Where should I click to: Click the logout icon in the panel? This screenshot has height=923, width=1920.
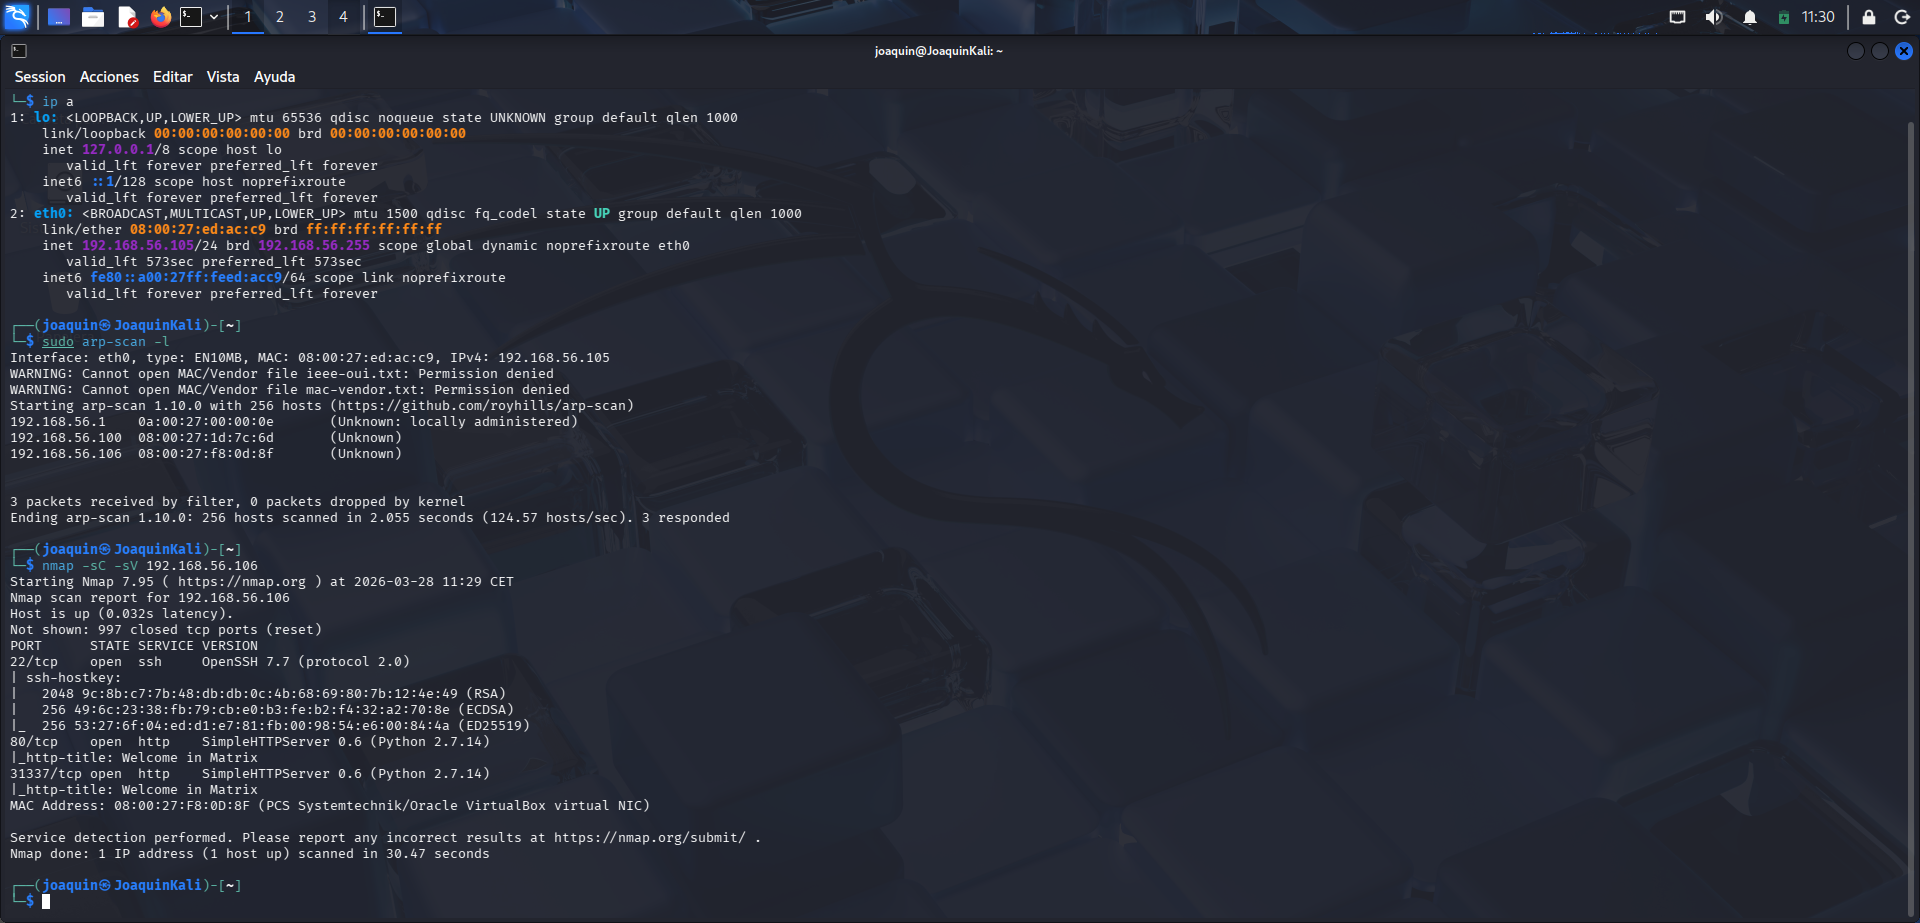coord(1901,16)
